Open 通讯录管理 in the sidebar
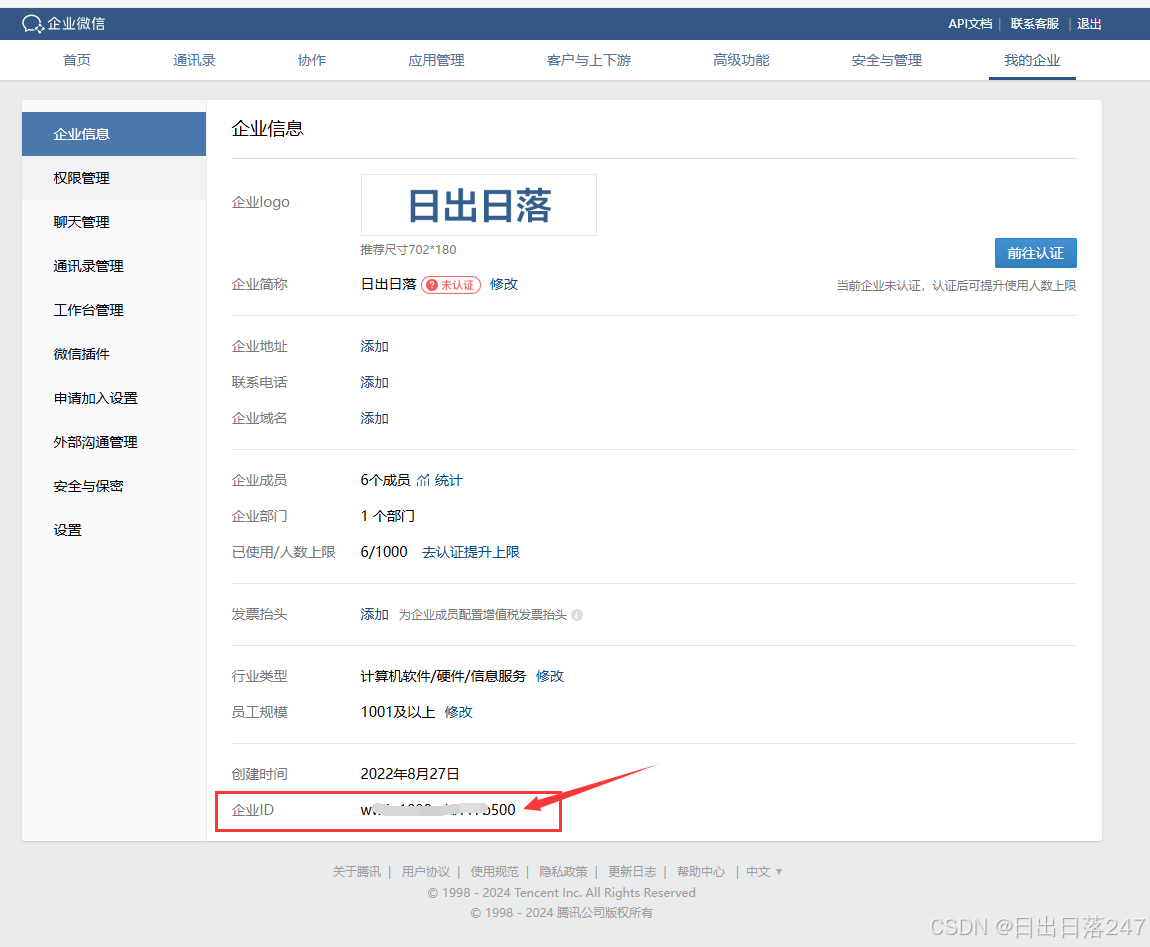 [x=114, y=266]
